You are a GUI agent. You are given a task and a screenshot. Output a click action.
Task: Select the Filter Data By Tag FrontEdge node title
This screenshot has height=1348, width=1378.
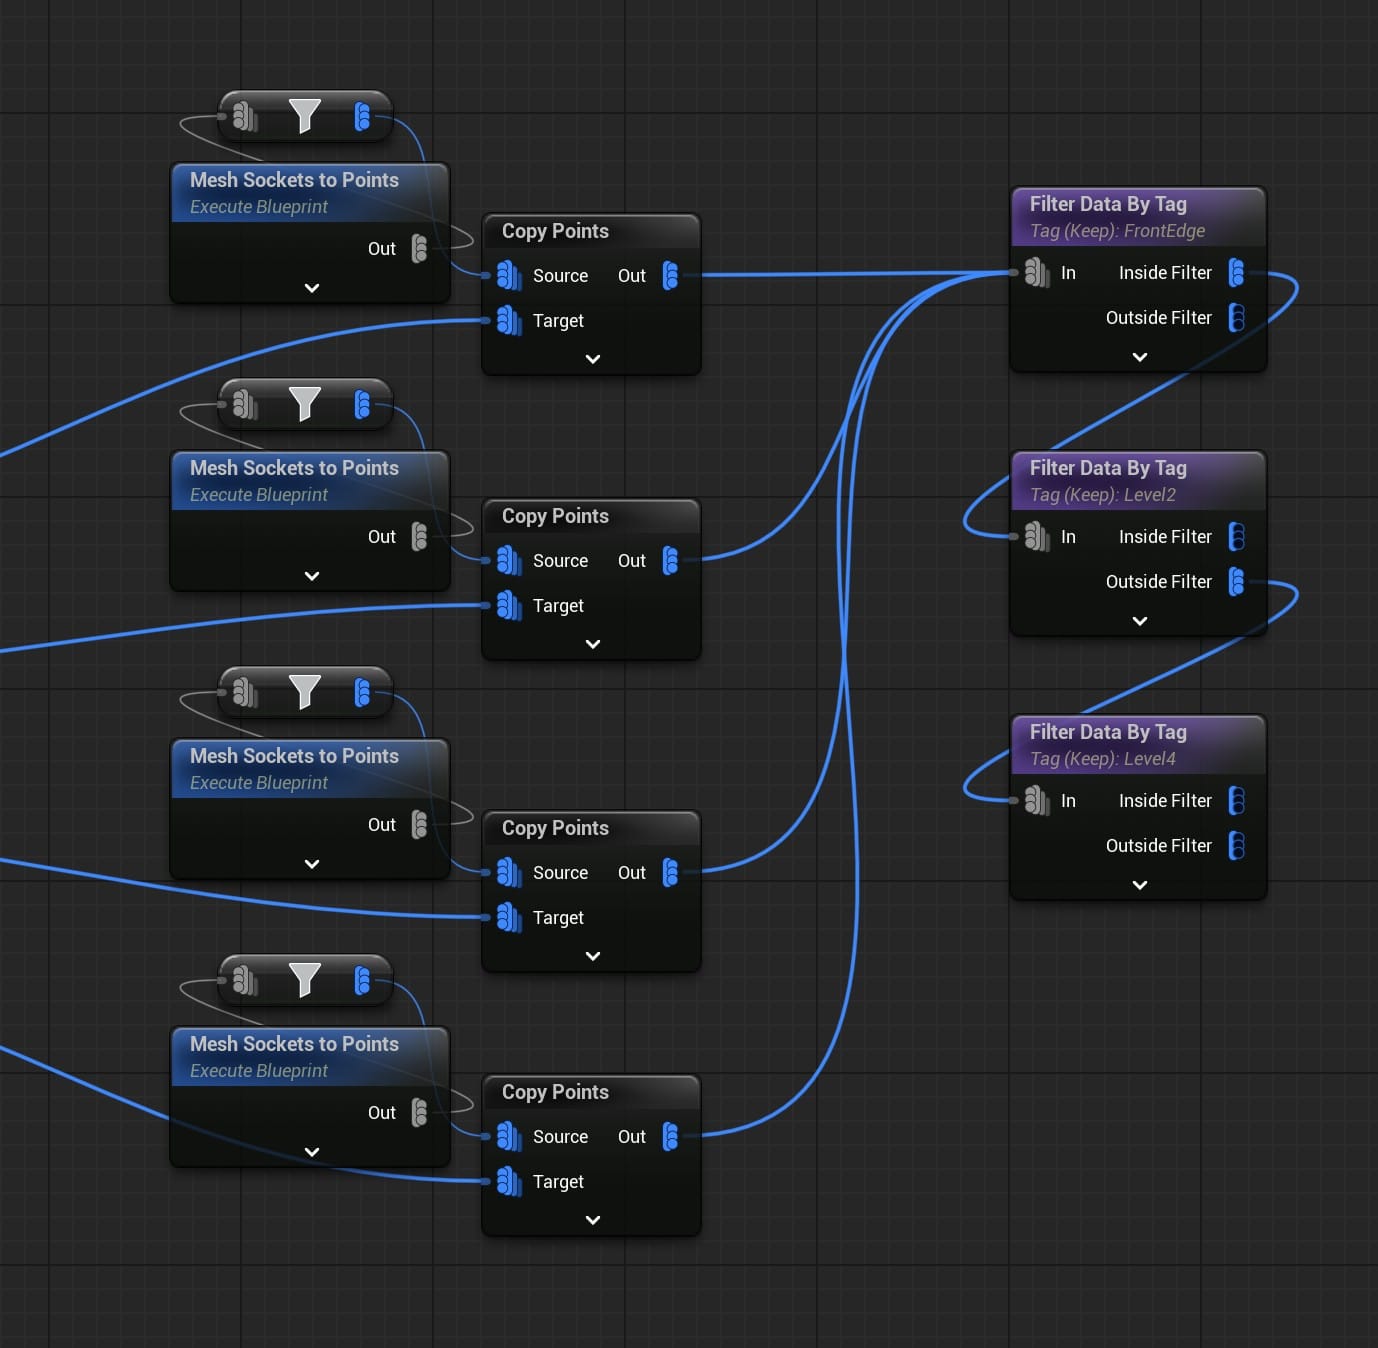(x=1108, y=204)
